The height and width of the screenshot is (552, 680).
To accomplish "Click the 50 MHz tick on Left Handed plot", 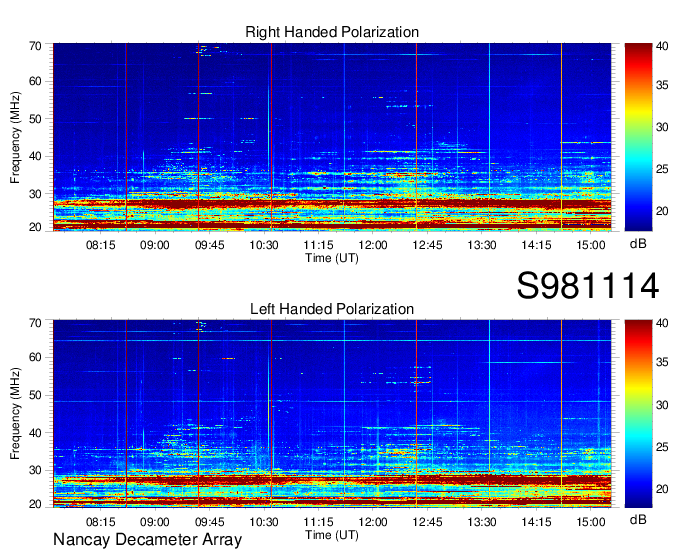I will tap(35, 395).
